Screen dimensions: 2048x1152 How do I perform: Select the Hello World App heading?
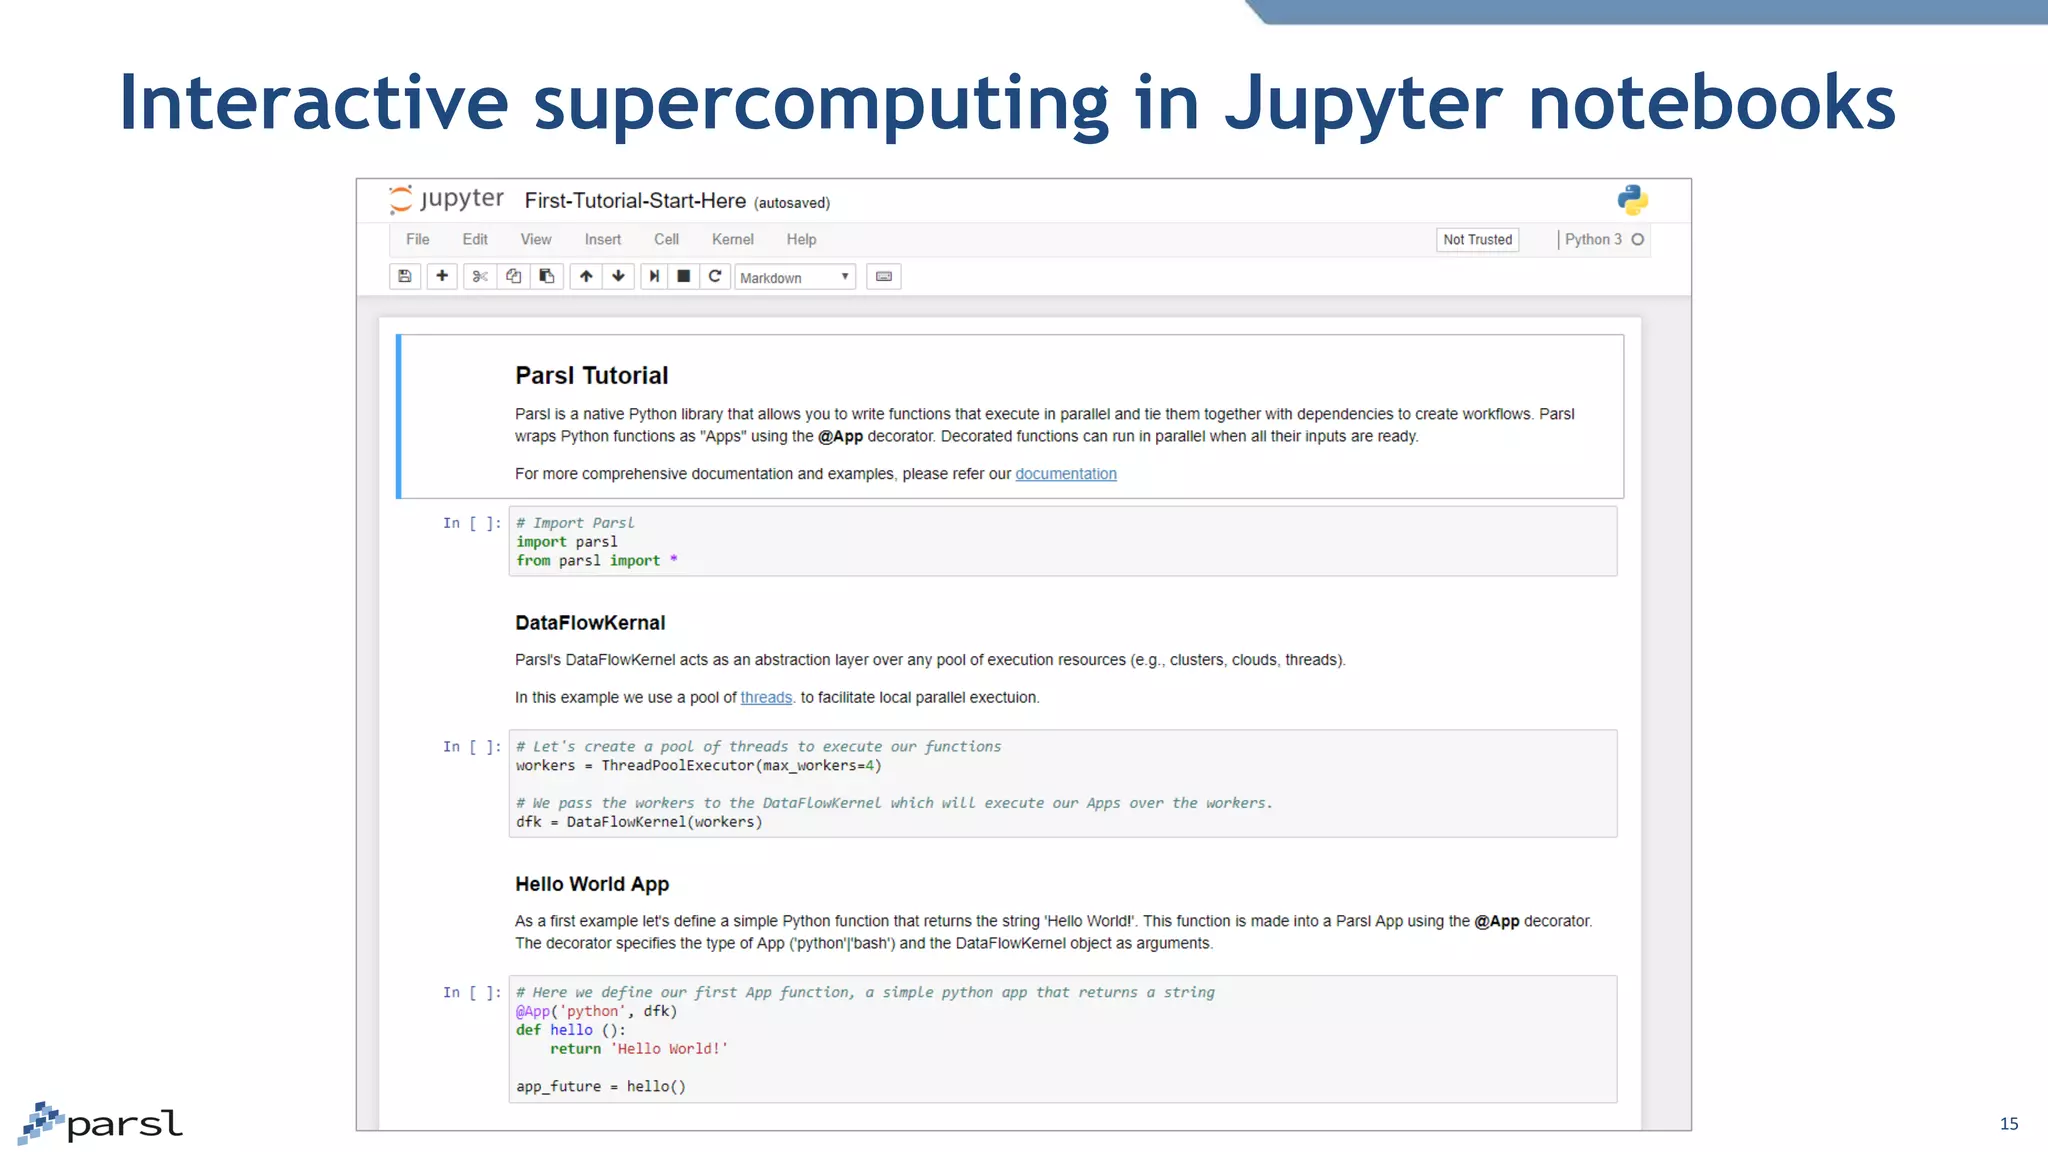tap(592, 884)
